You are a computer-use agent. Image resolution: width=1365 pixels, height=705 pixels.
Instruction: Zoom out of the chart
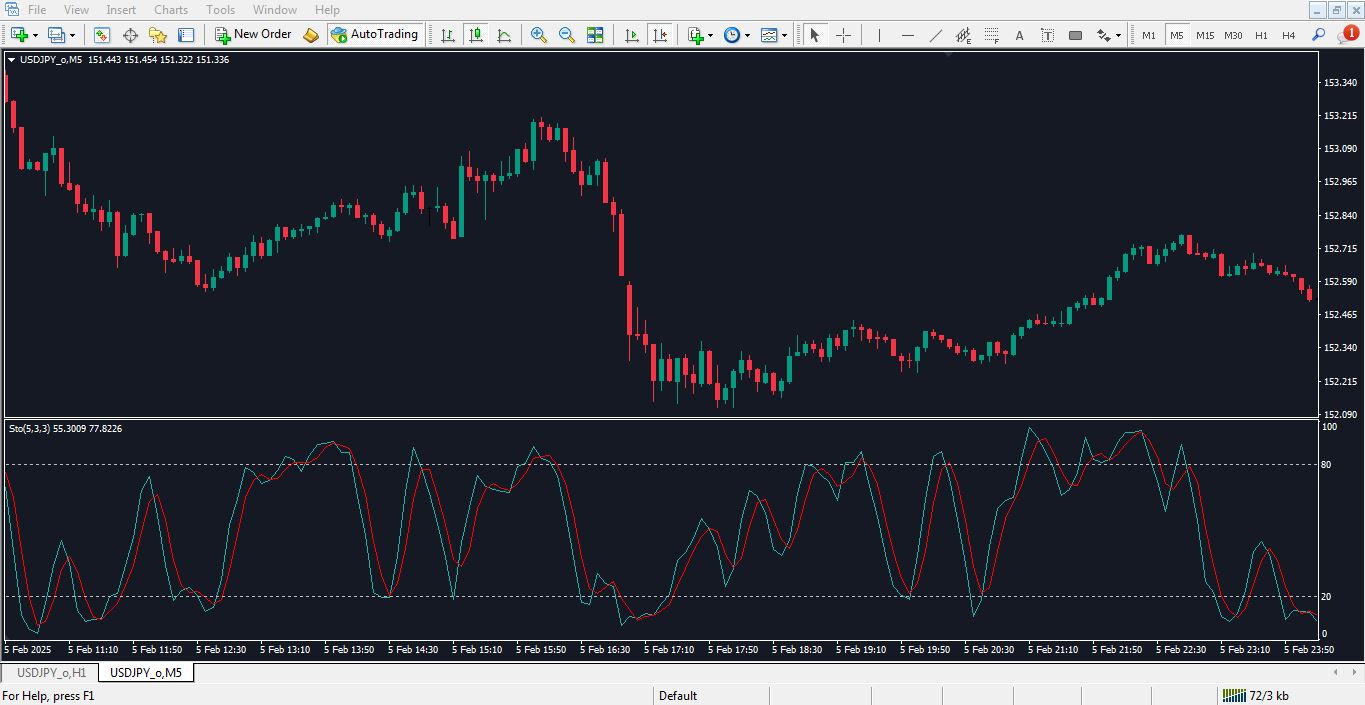pos(567,35)
